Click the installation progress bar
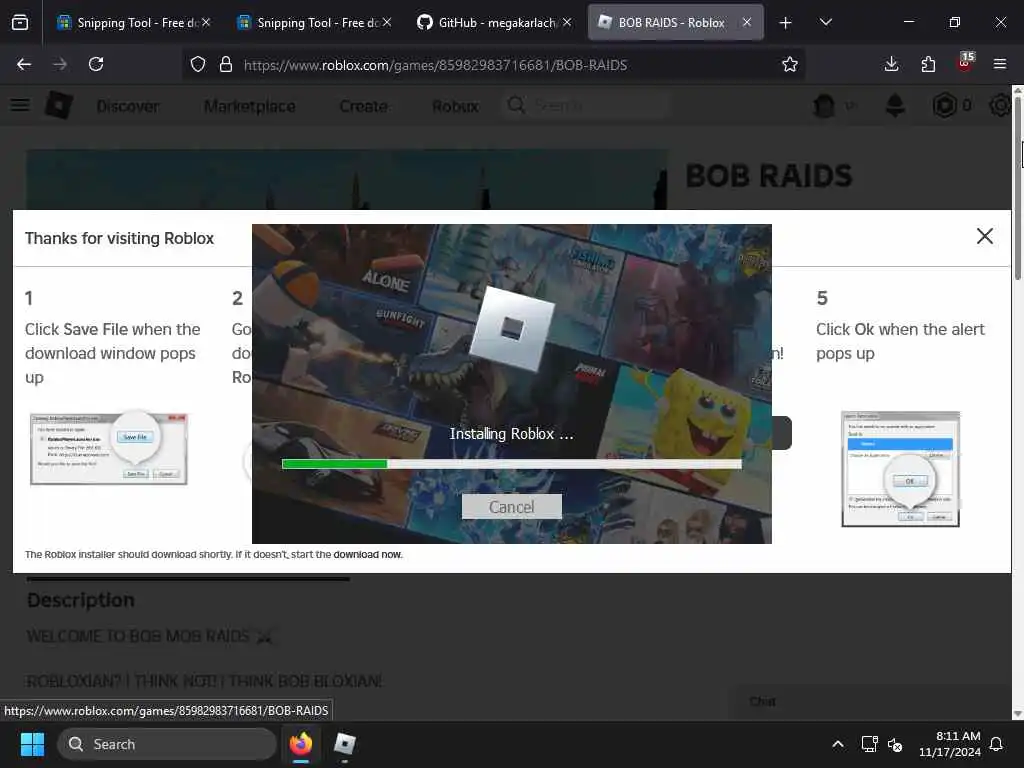 point(511,464)
